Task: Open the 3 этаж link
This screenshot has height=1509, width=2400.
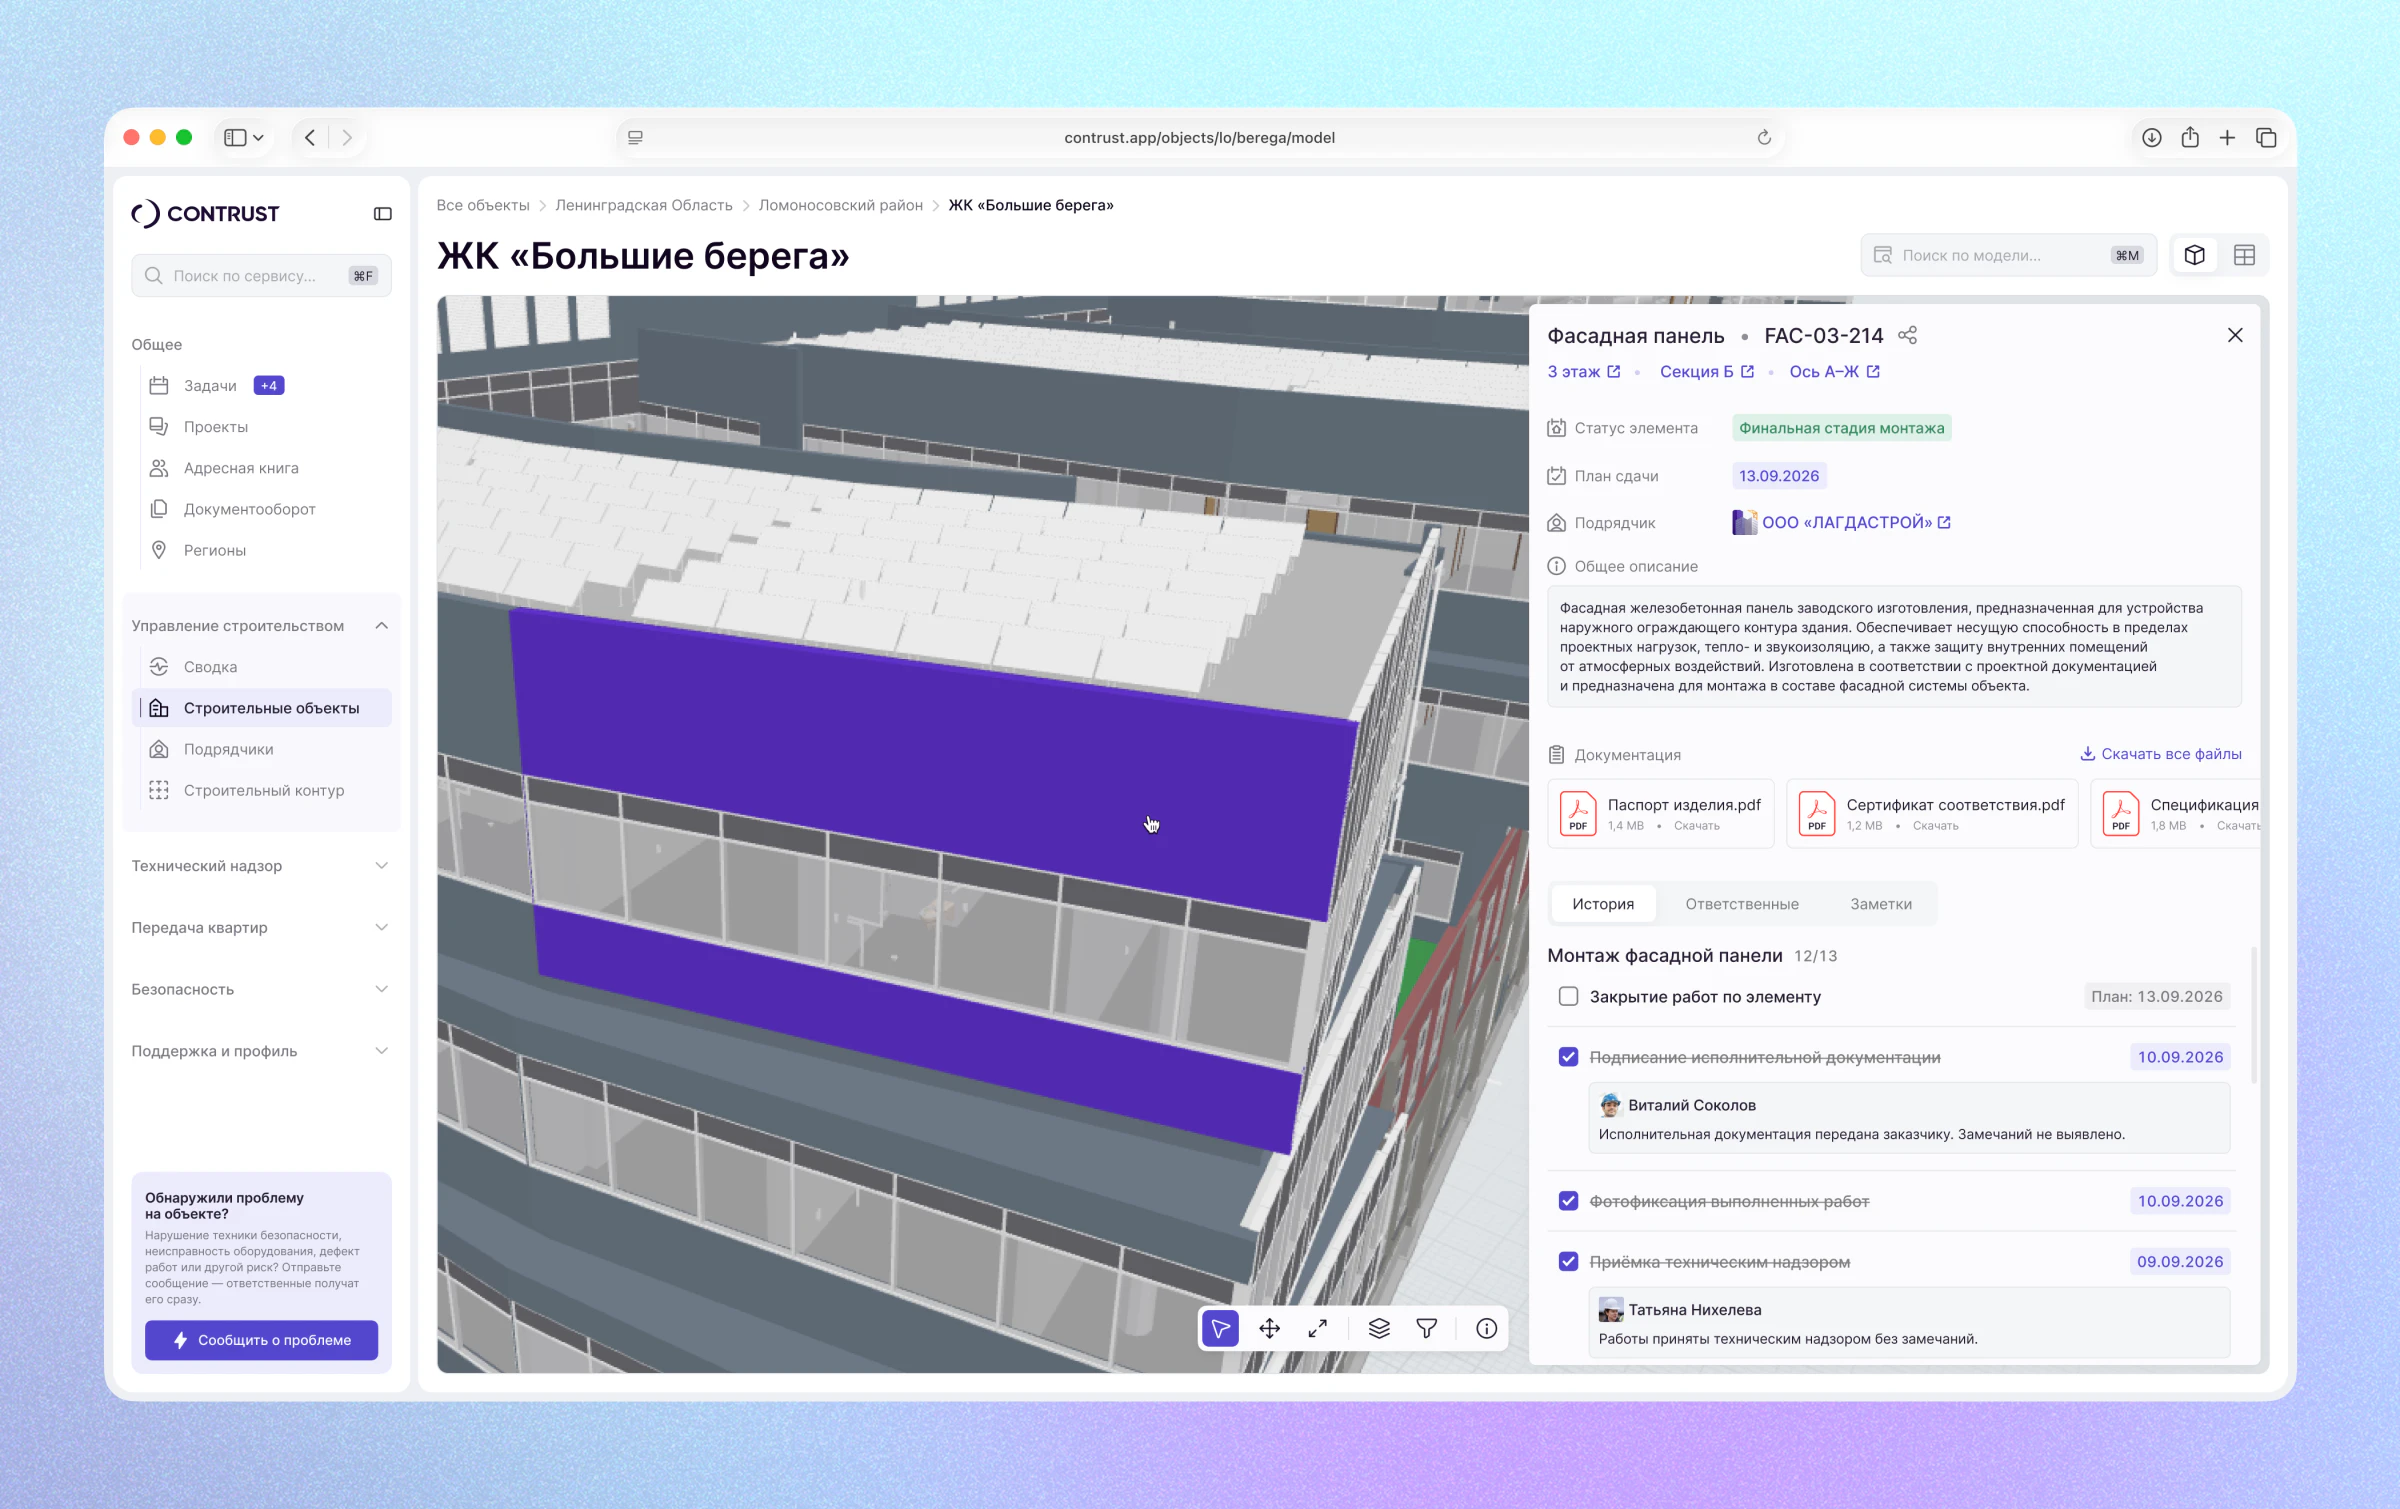Action: 1584,372
